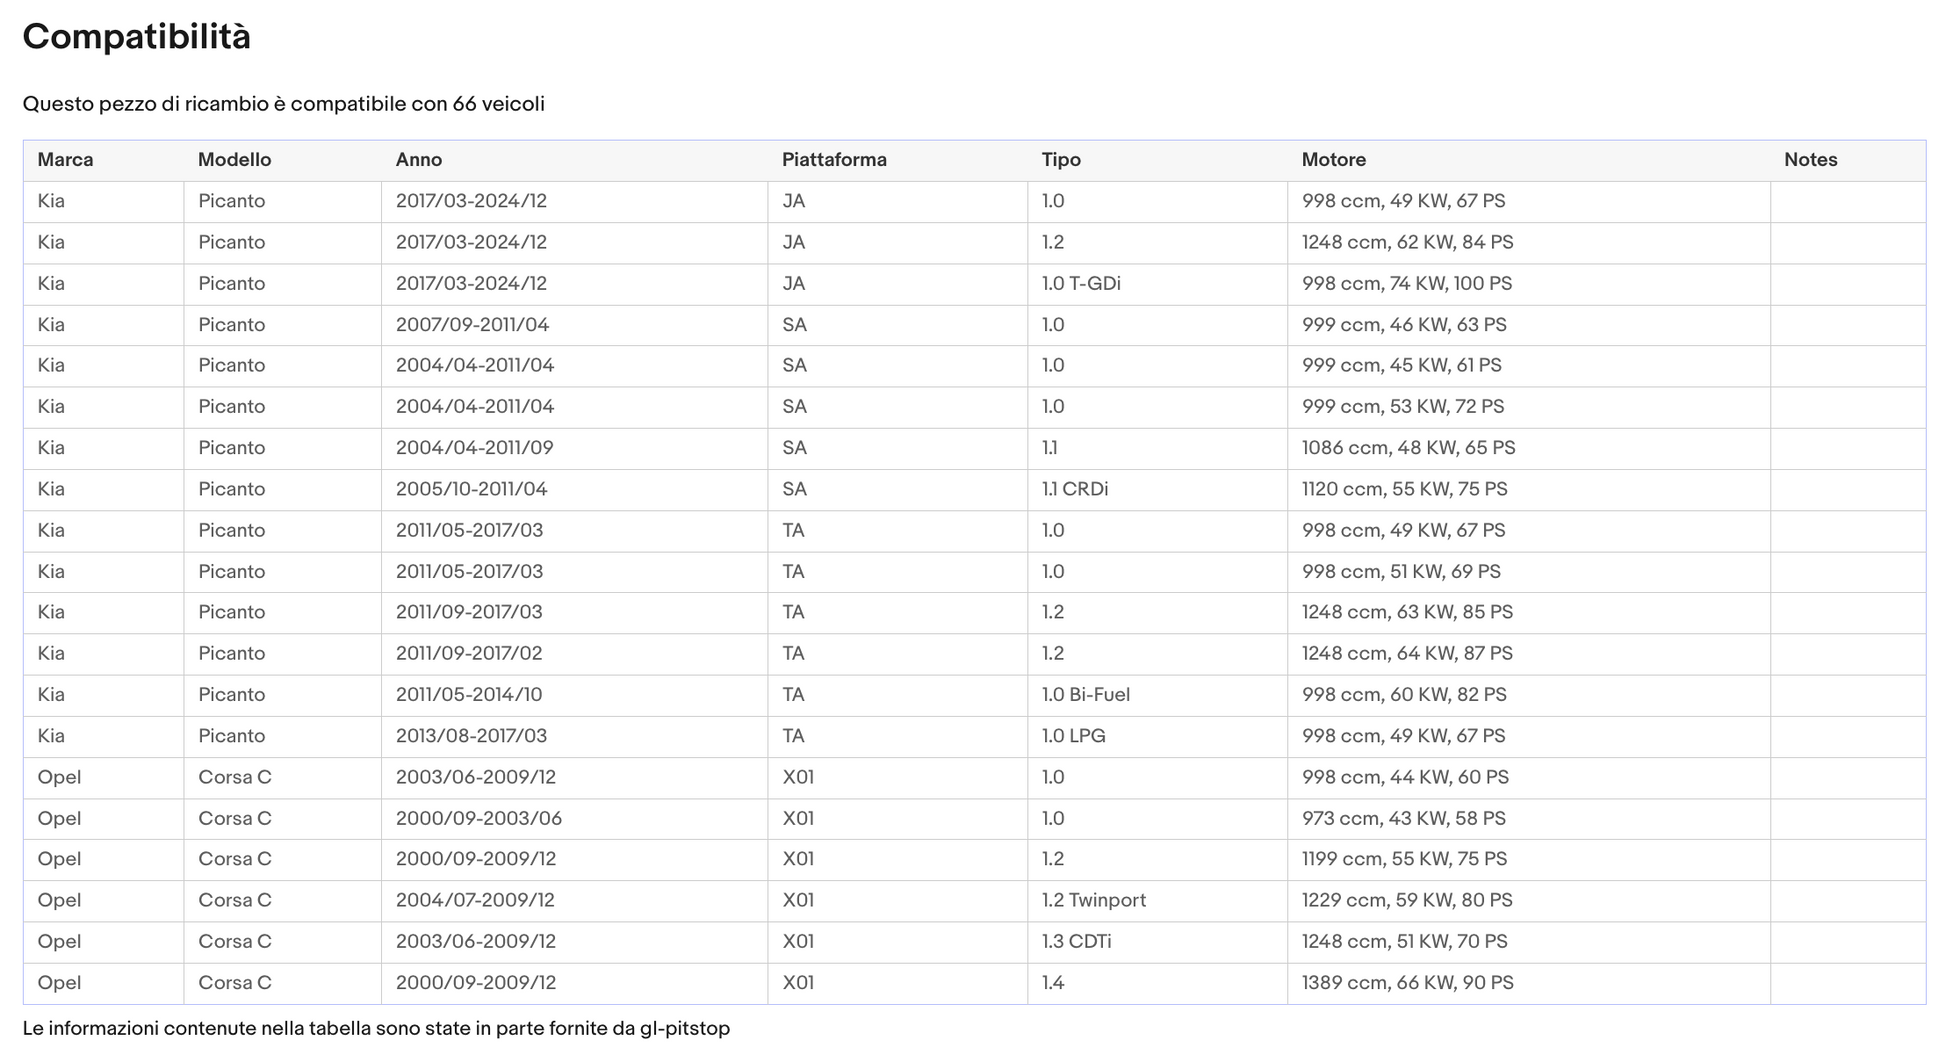
Task: Click the 1.0 LPG type cell
Action: click(x=1158, y=736)
